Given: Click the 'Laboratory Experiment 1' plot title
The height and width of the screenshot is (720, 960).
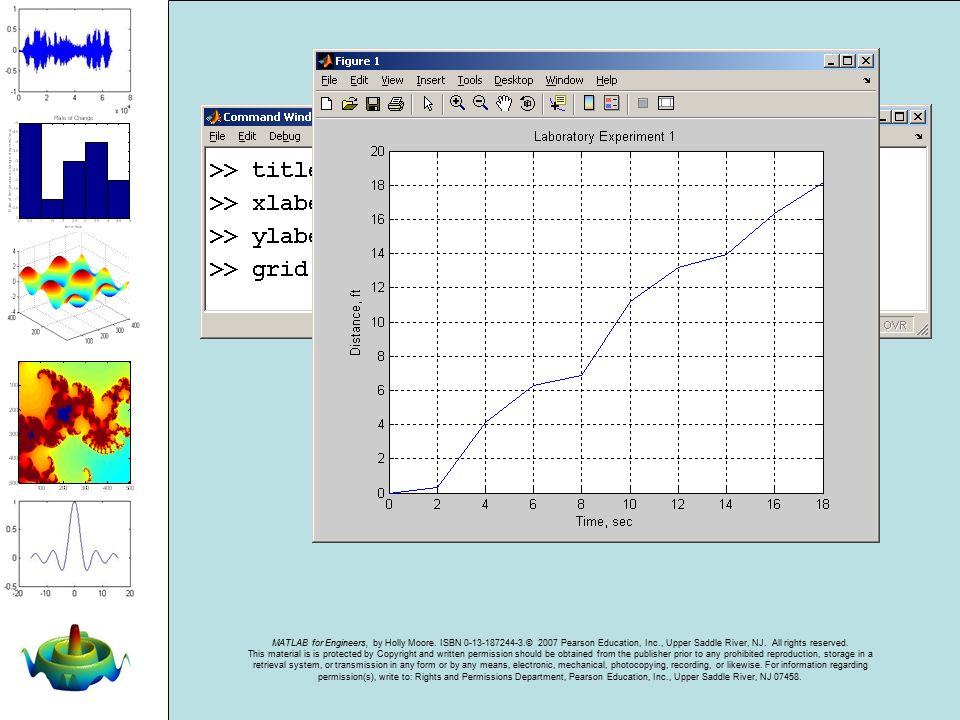Looking at the screenshot, I should (x=604, y=137).
